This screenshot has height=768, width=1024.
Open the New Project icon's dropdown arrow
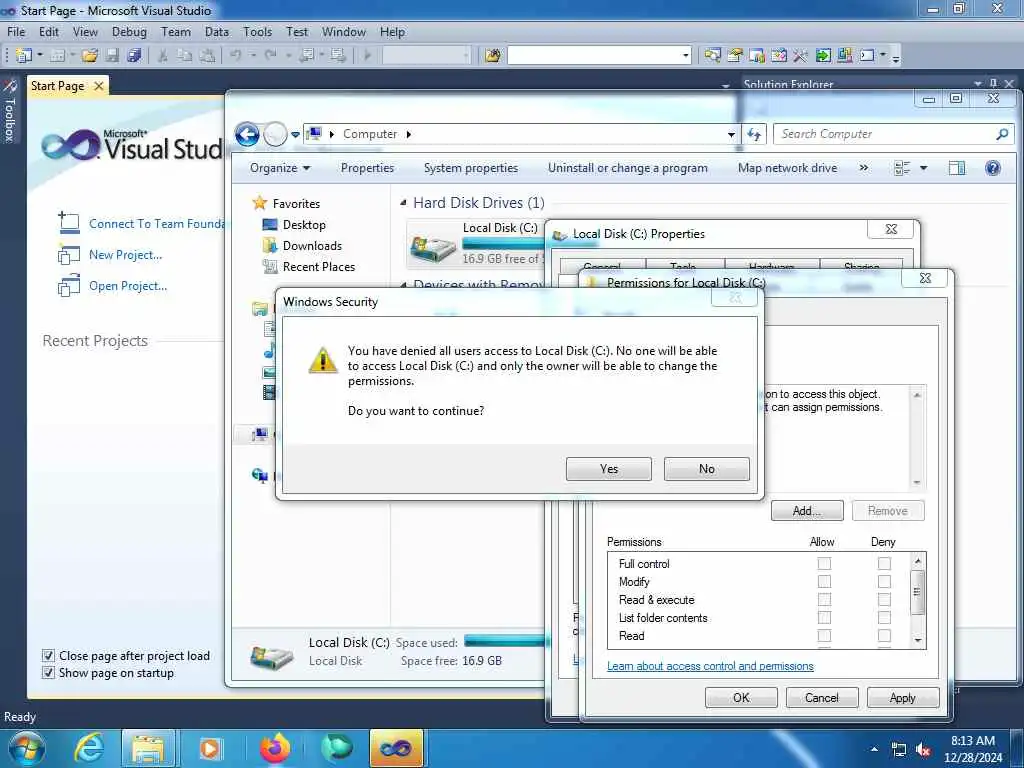pyautogui.click(x=40, y=56)
